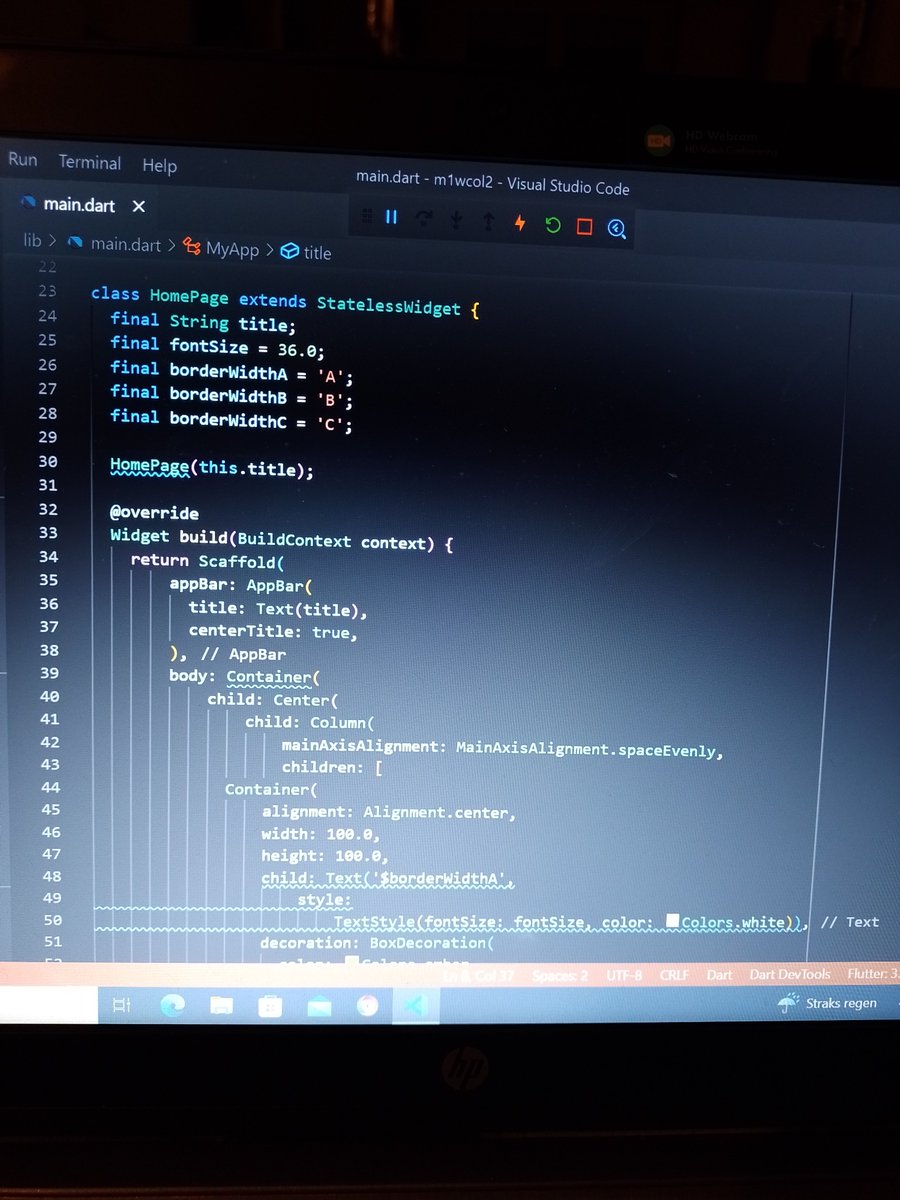
Task: Open the MyApp class breadcrumb
Action: (222, 249)
